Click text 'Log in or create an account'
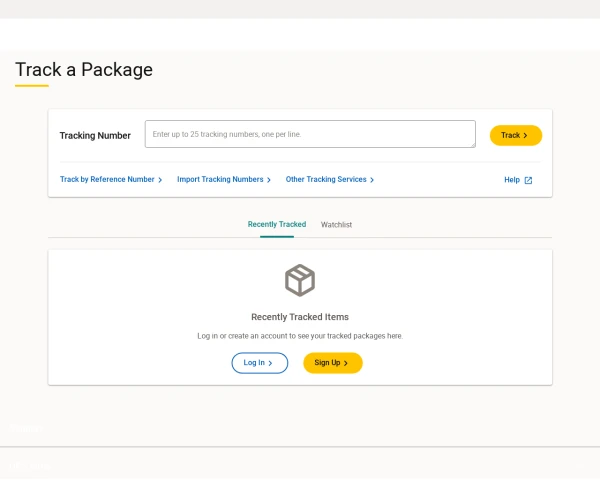Image resolution: width=600 pixels, height=480 pixels. 242,336
